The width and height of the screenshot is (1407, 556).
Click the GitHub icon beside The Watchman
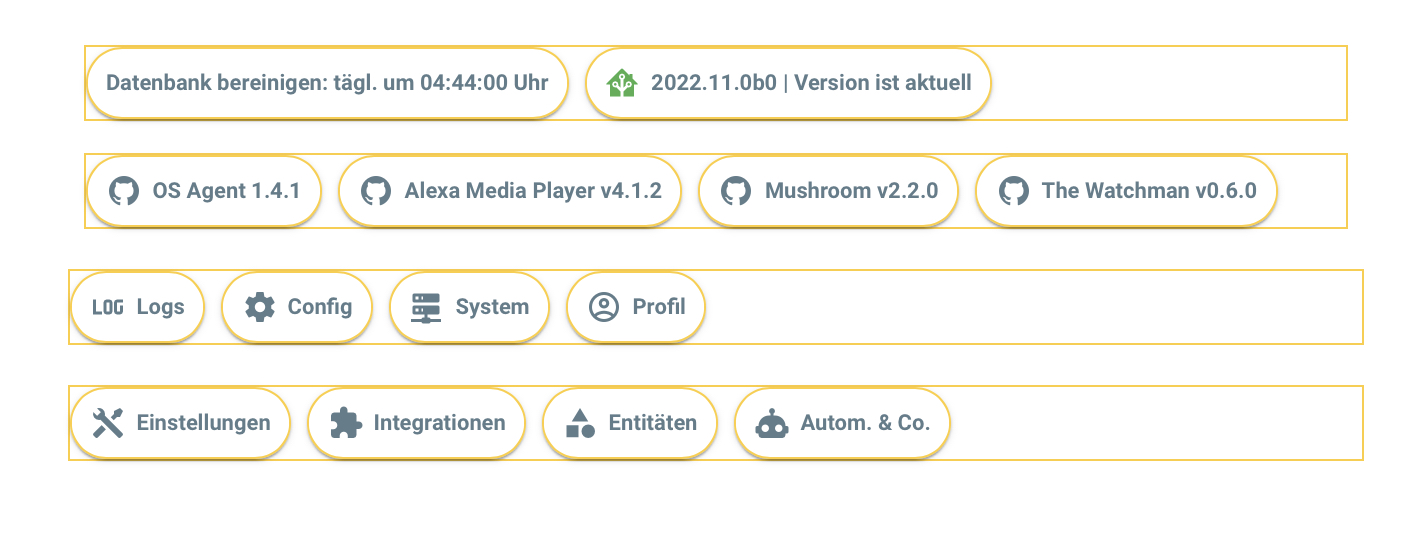click(x=1013, y=191)
